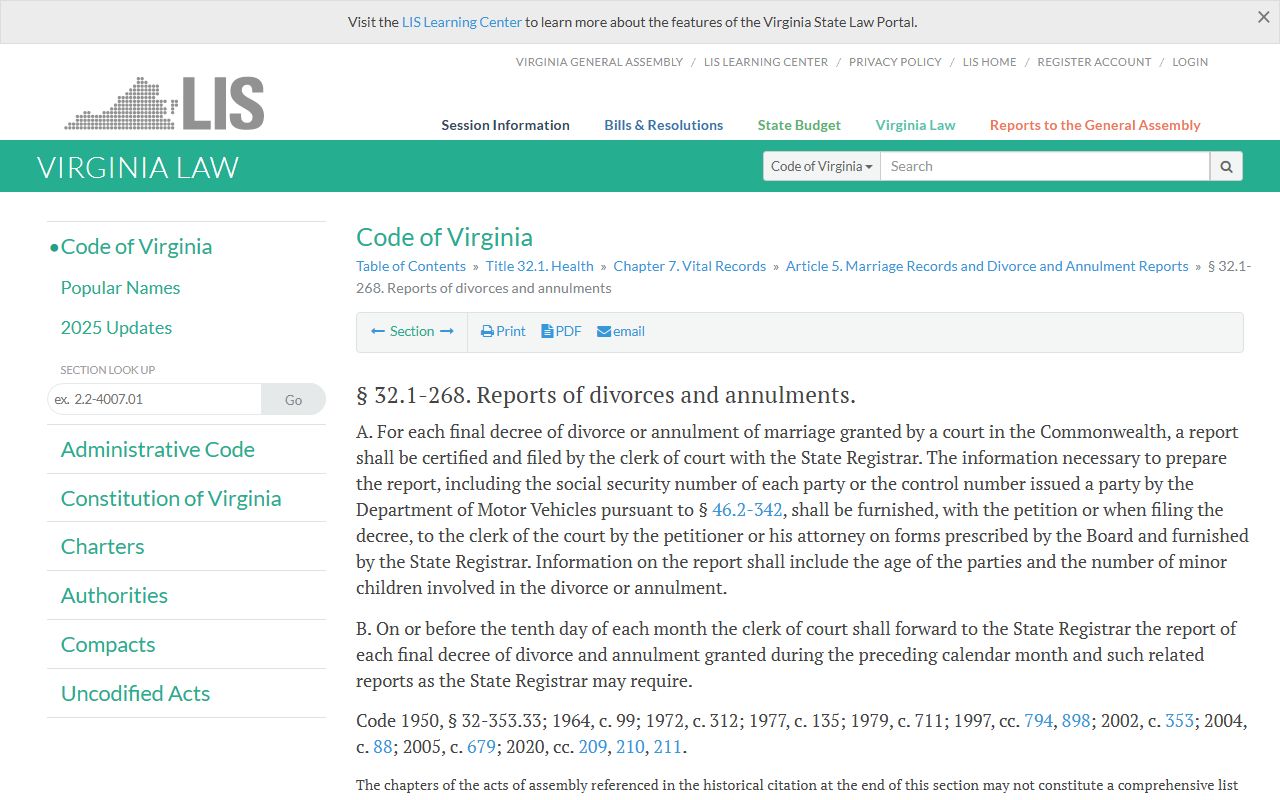This screenshot has width=1280, height=800.
Task: Open Authorities in sidebar
Action: pos(114,595)
